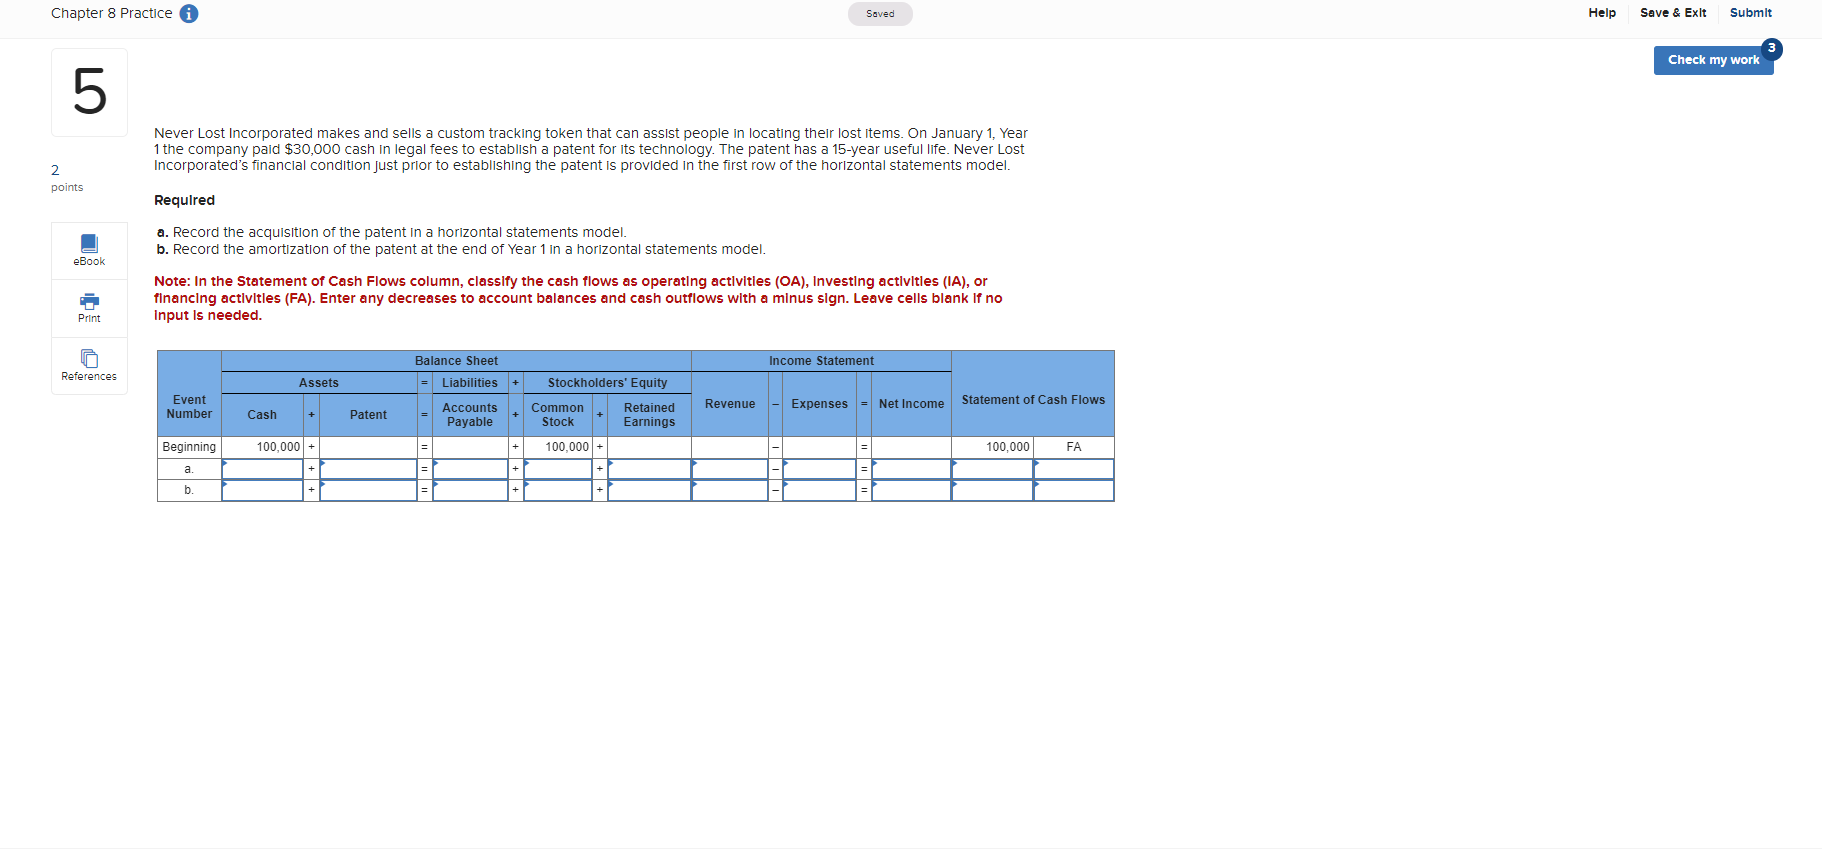The image size is (1822, 851).
Task: Click the Event Number column header
Action: coord(189,407)
